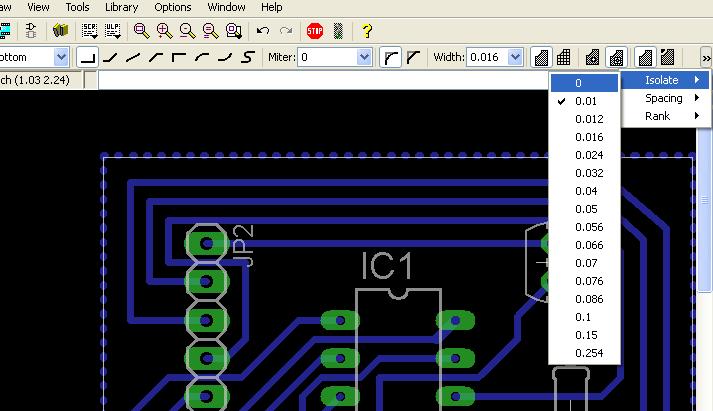Select the first curved-arc wire bend style

click(202, 57)
